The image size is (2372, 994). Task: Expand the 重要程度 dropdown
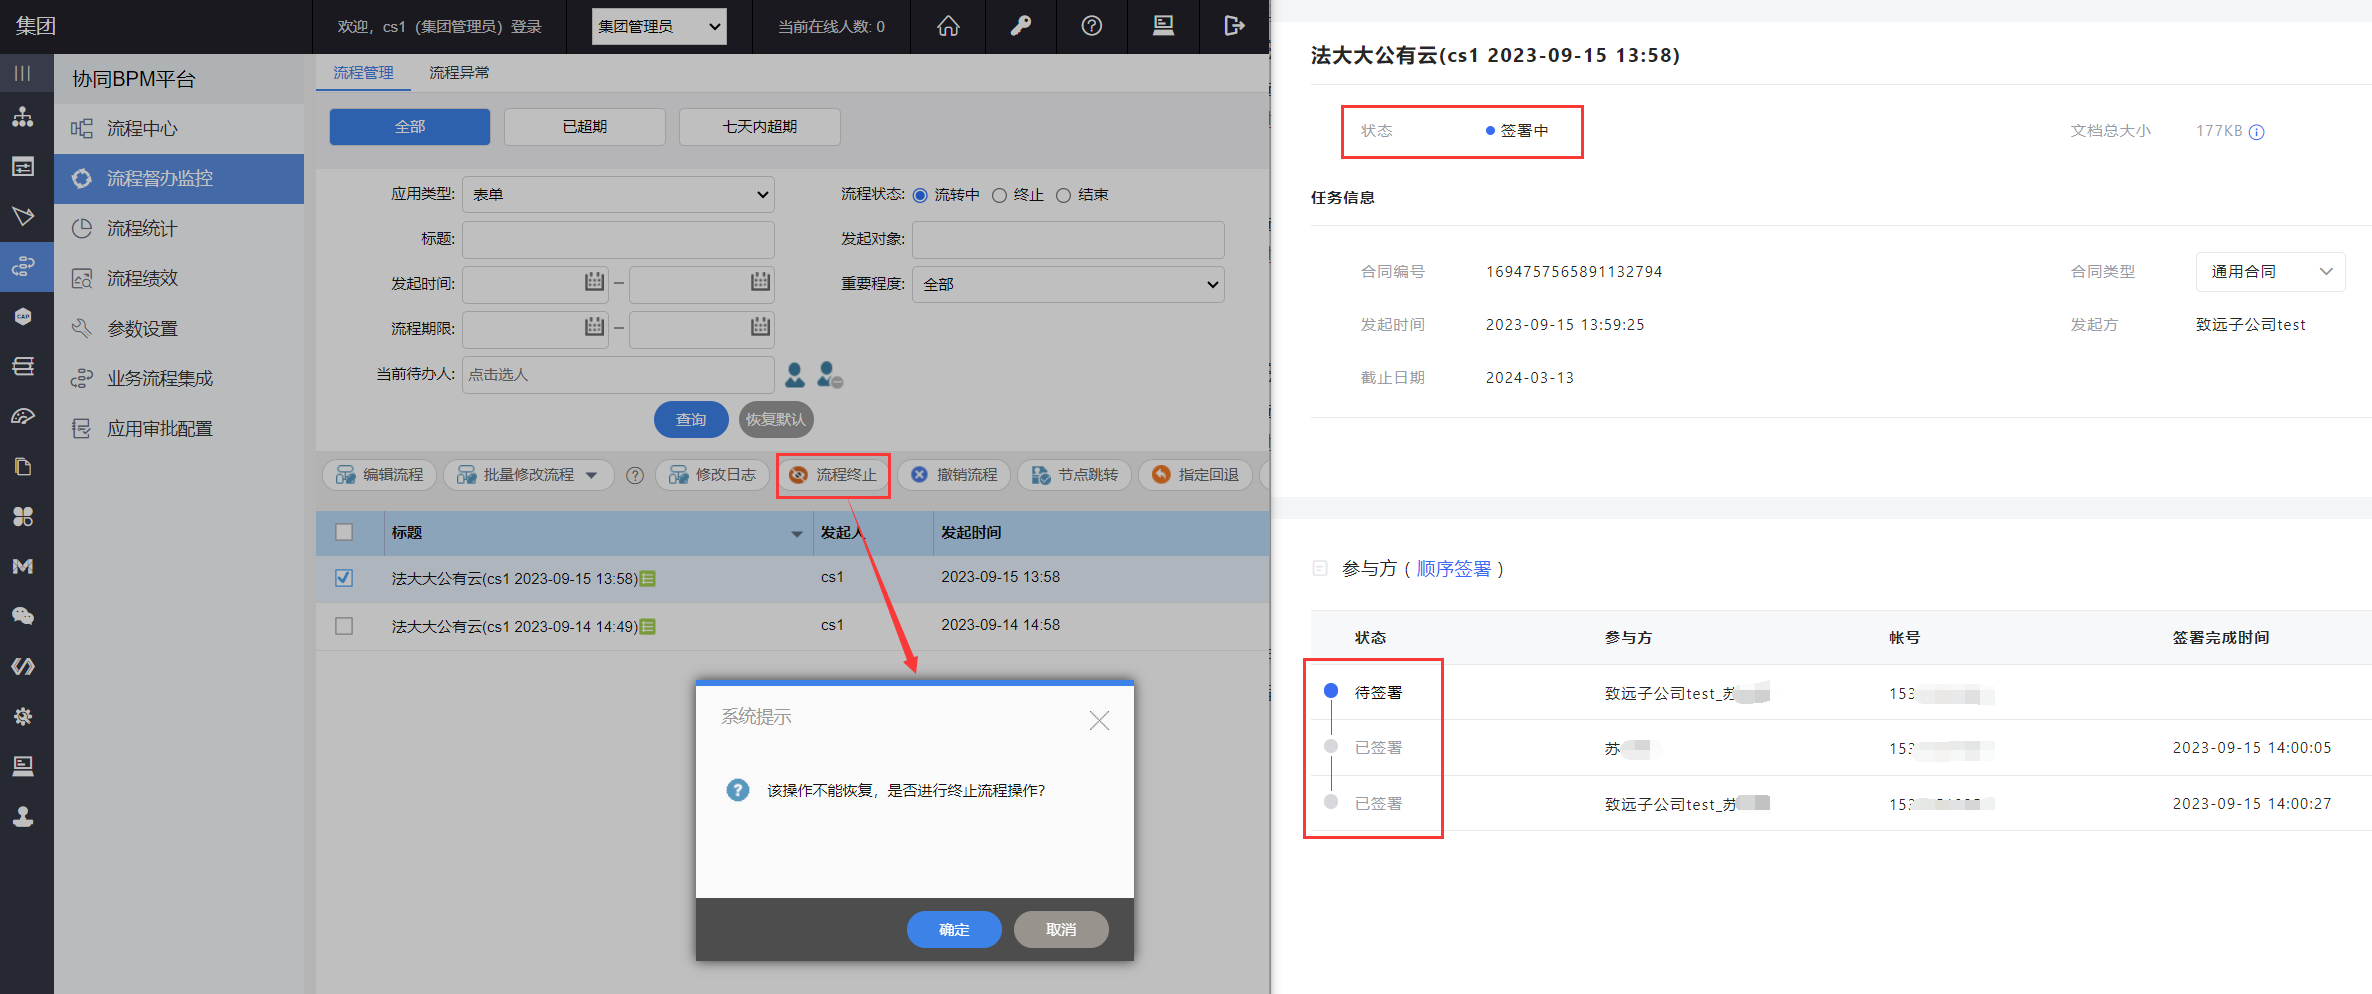pos(1068,285)
